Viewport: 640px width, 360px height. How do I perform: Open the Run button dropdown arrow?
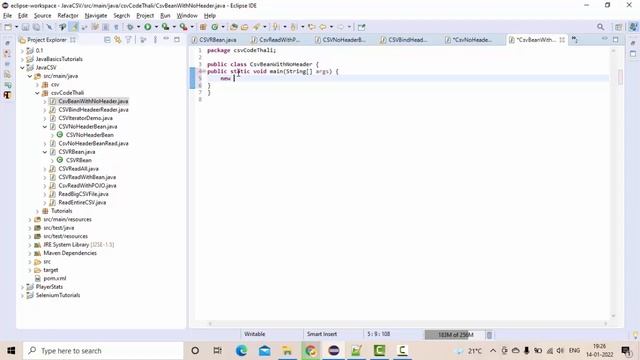156,27
